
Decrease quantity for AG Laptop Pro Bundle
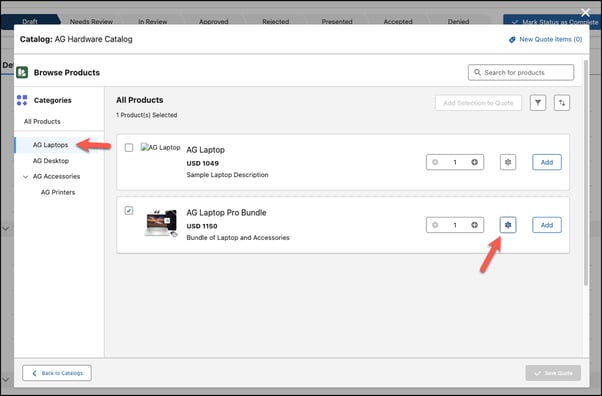click(x=435, y=225)
